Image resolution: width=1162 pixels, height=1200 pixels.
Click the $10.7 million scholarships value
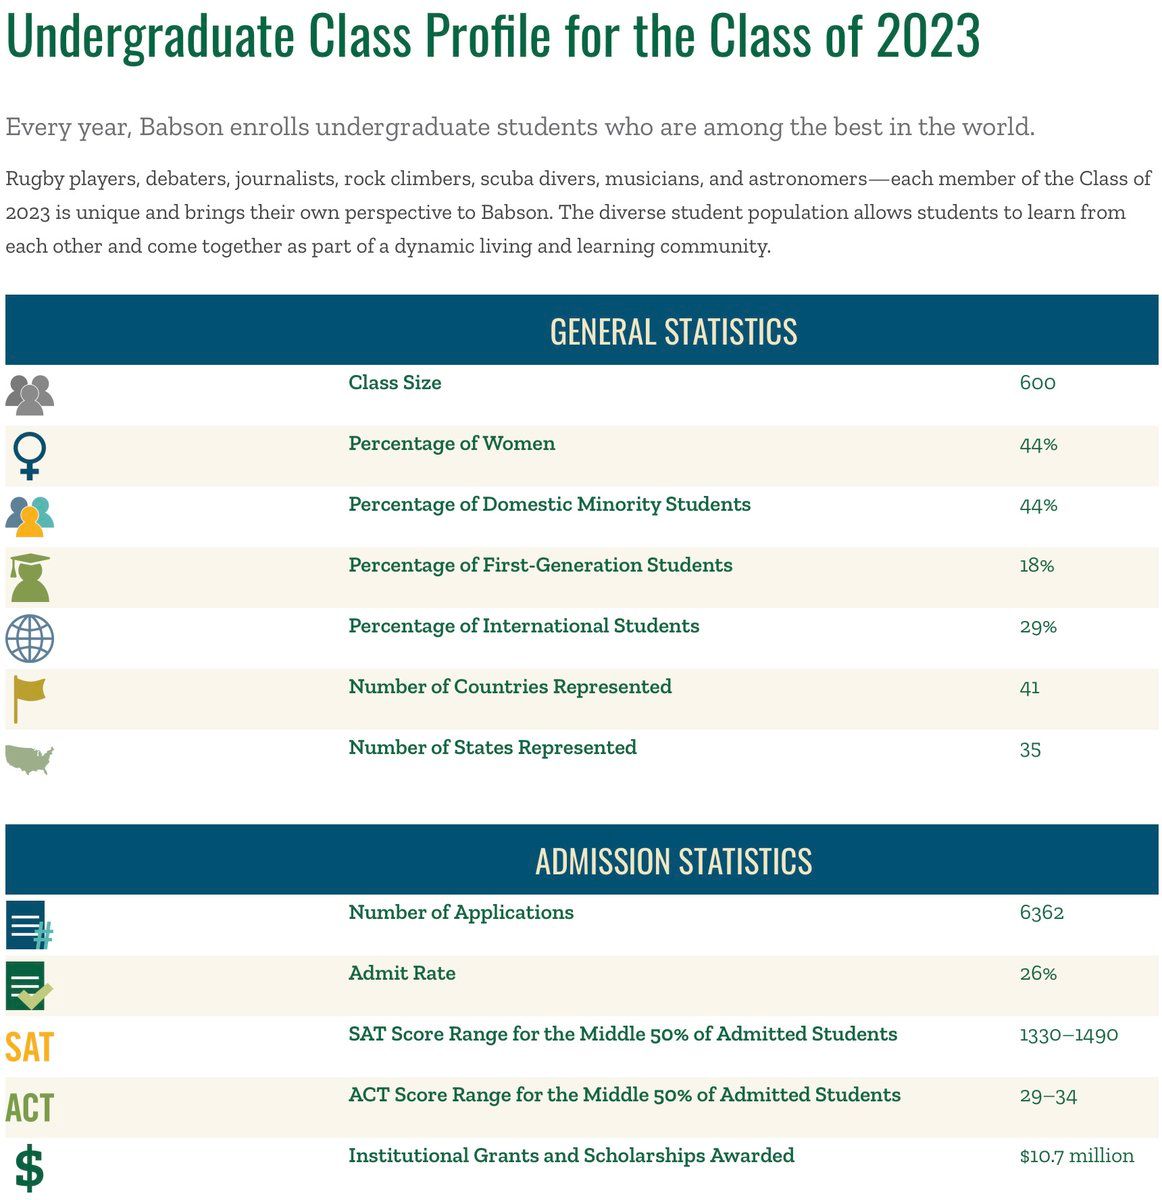[x=1076, y=1156]
